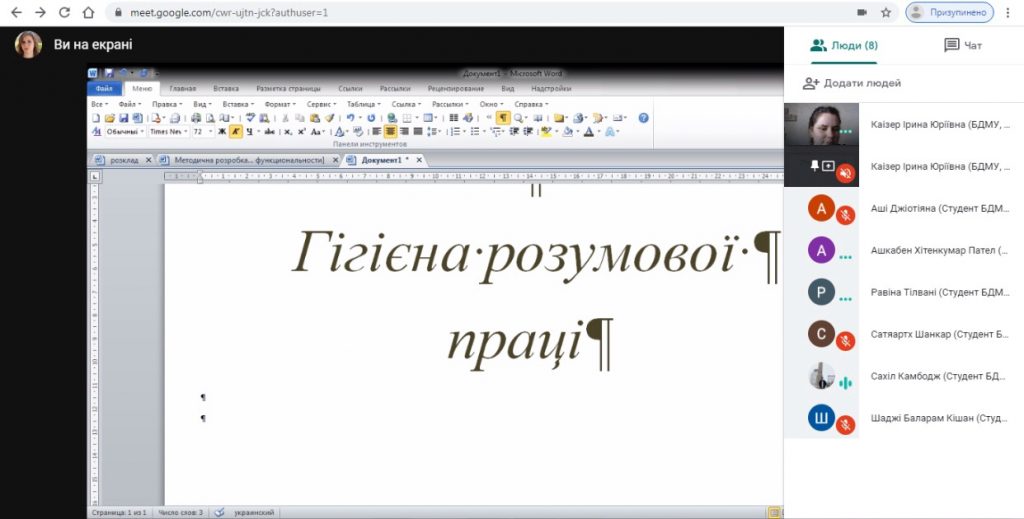Click the camera permission icon in address bar

point(861,13)
